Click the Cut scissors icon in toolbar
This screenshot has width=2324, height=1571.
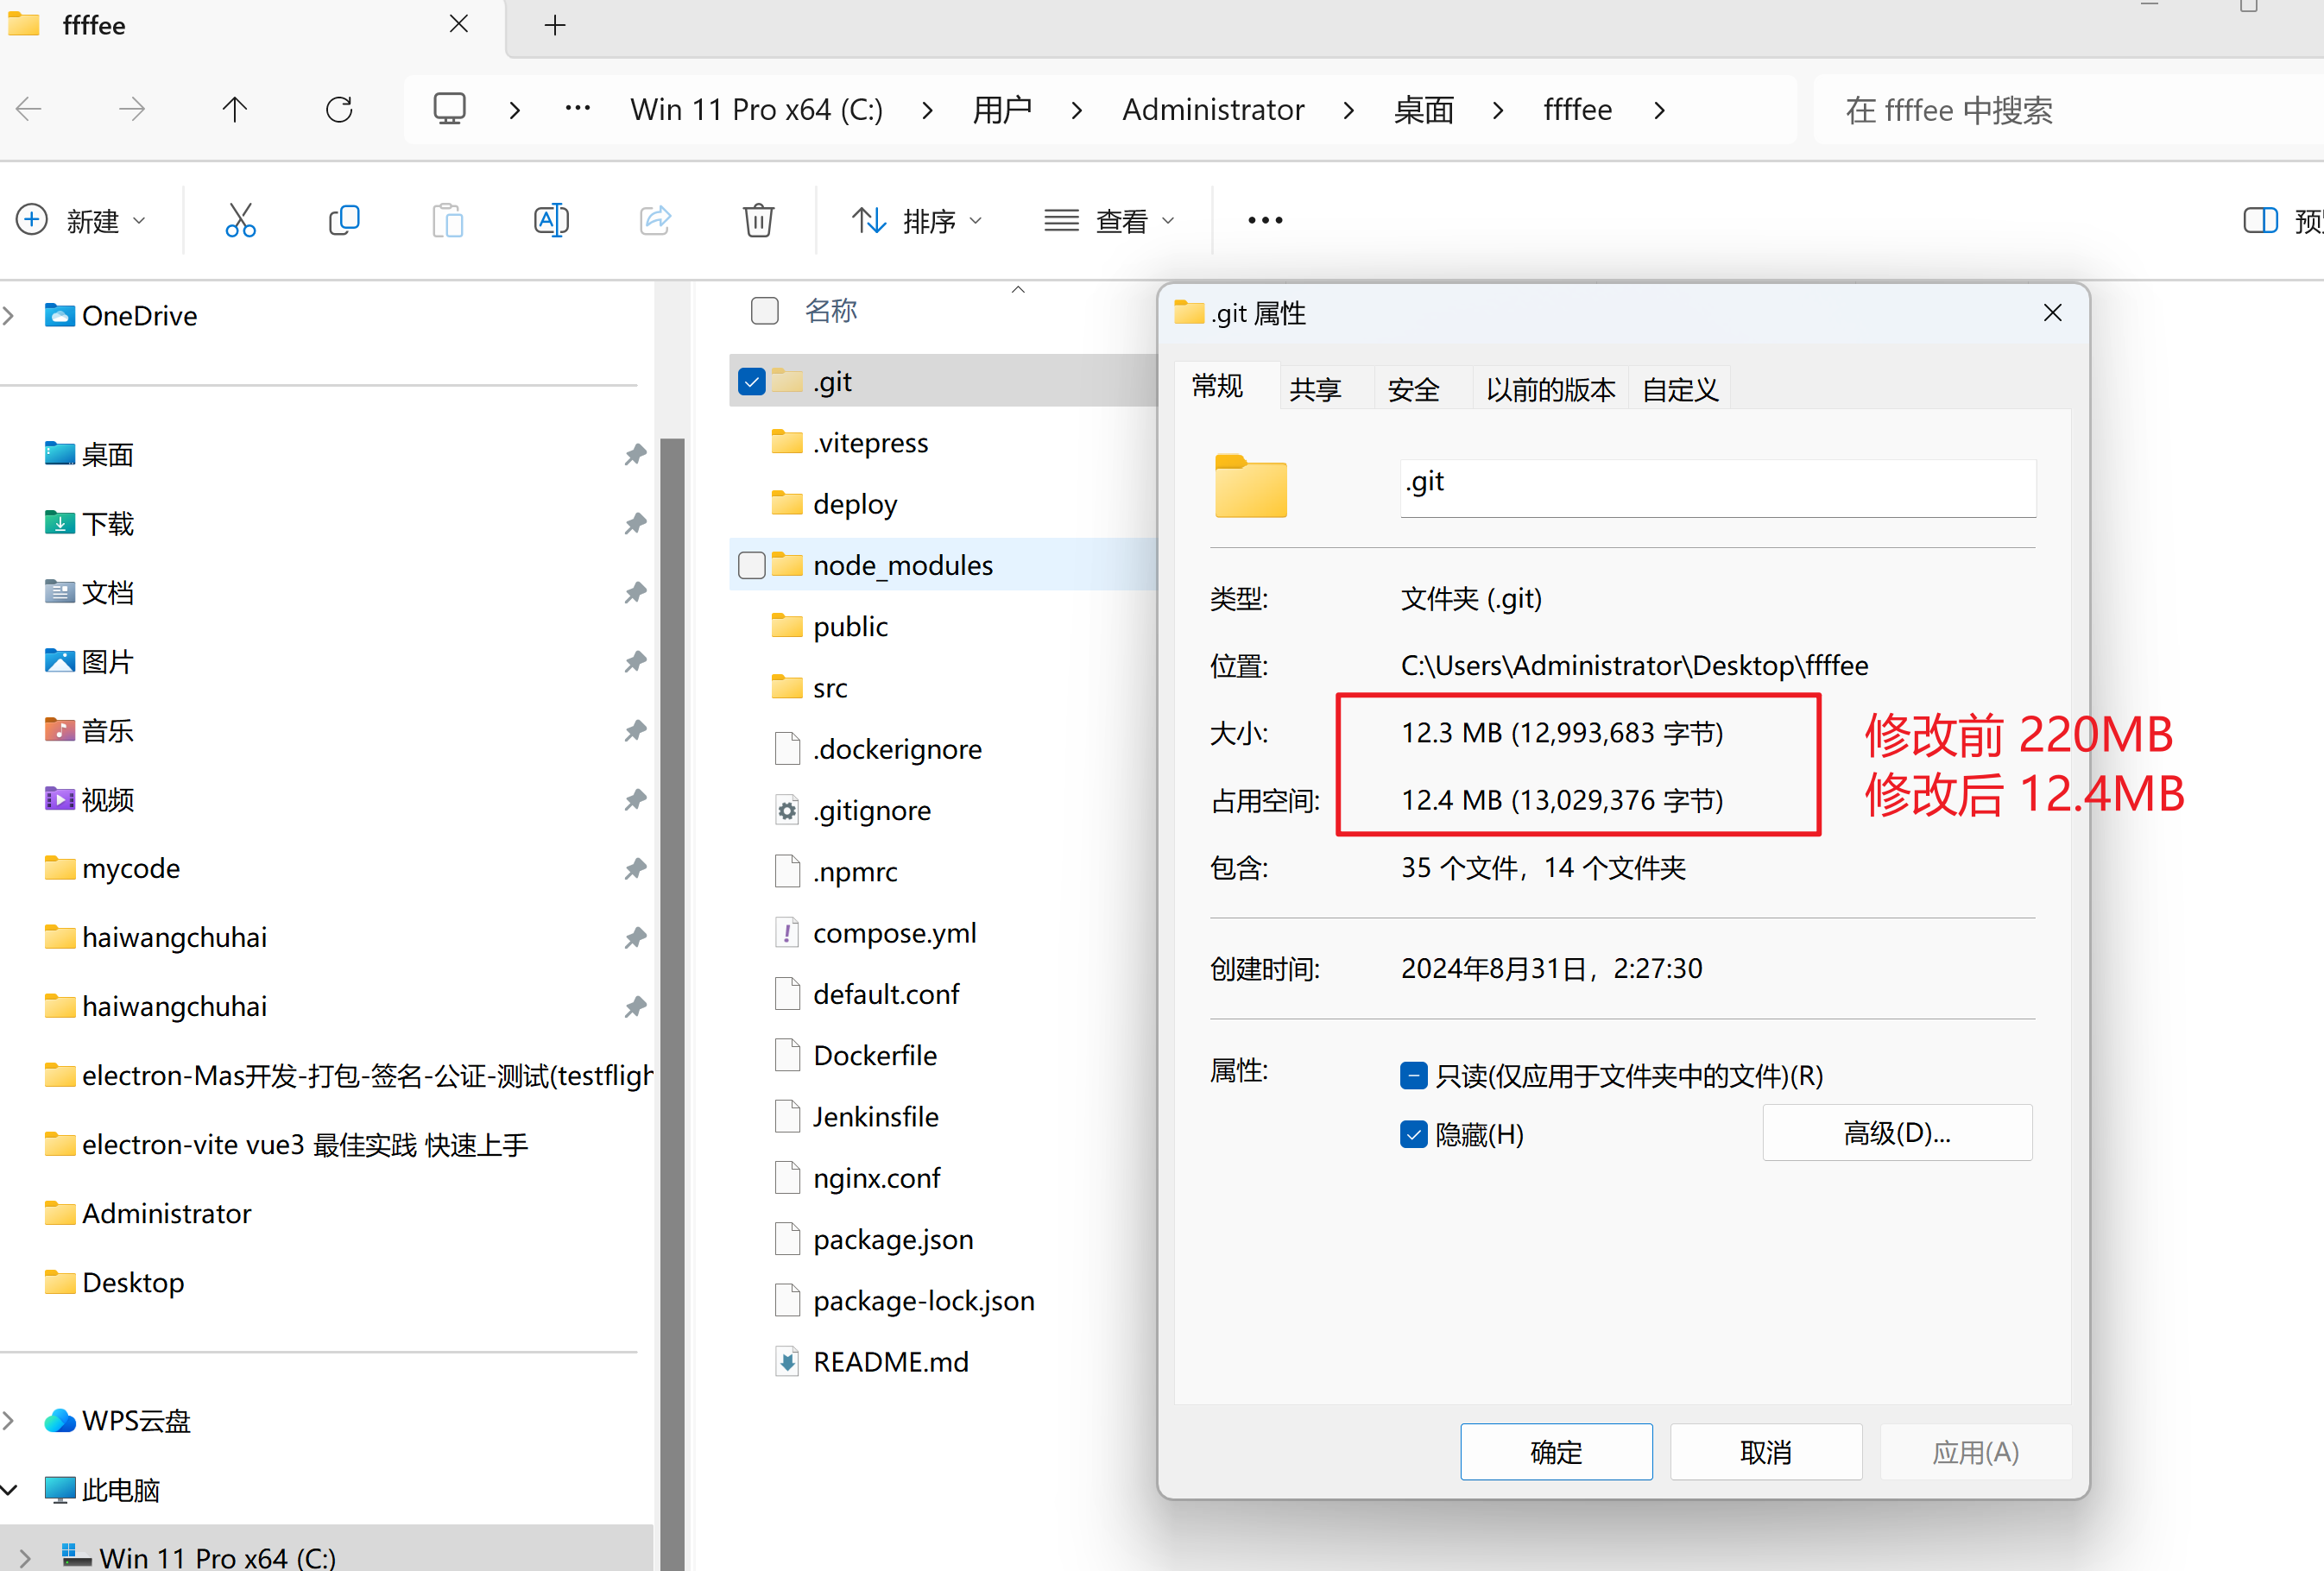coord(240,220)
